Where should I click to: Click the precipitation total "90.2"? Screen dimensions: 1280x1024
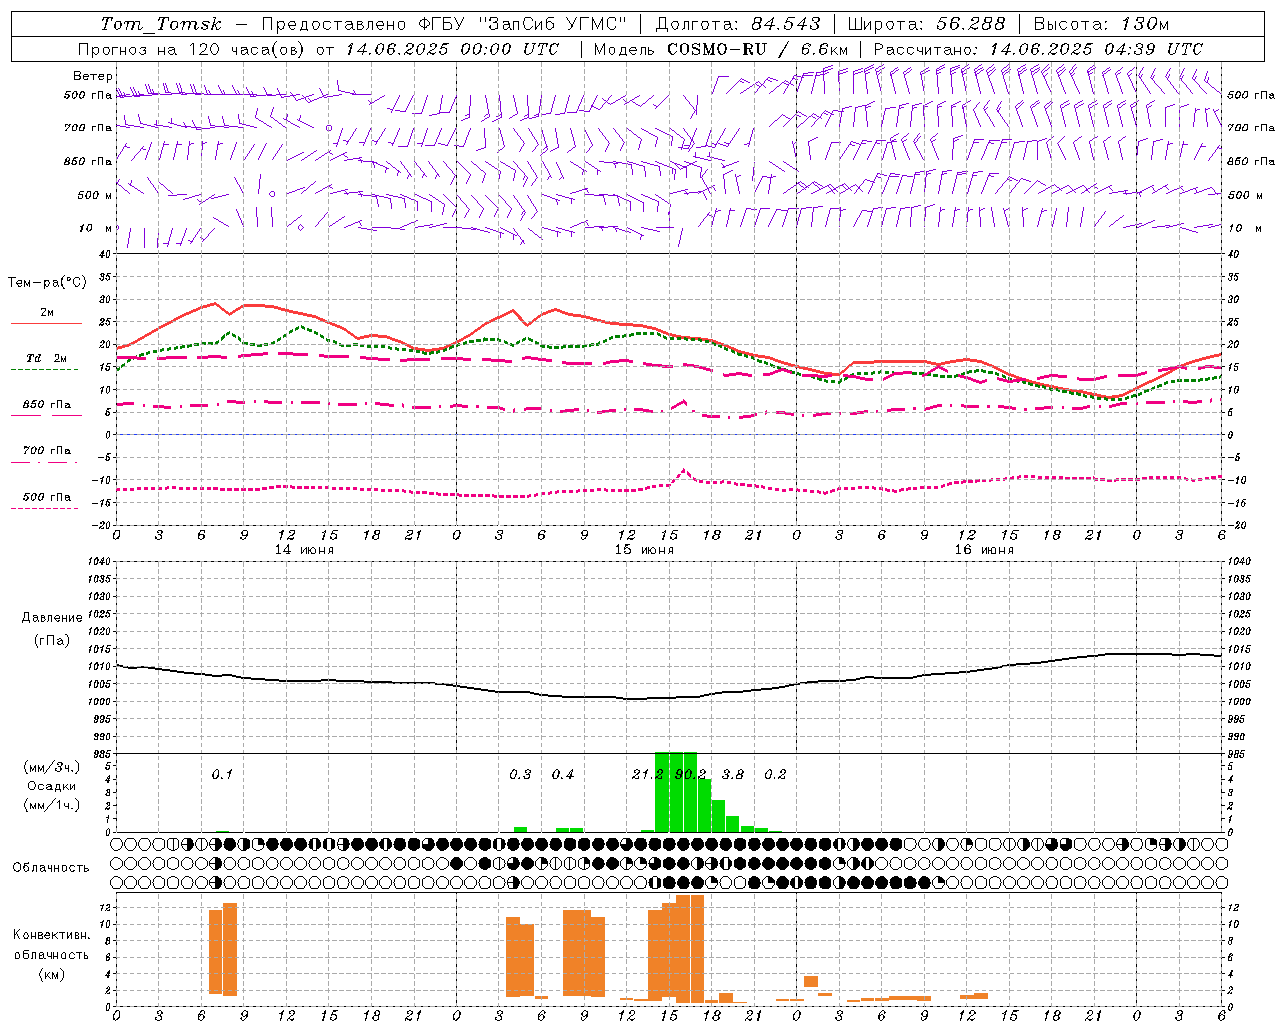coord(690,775)
